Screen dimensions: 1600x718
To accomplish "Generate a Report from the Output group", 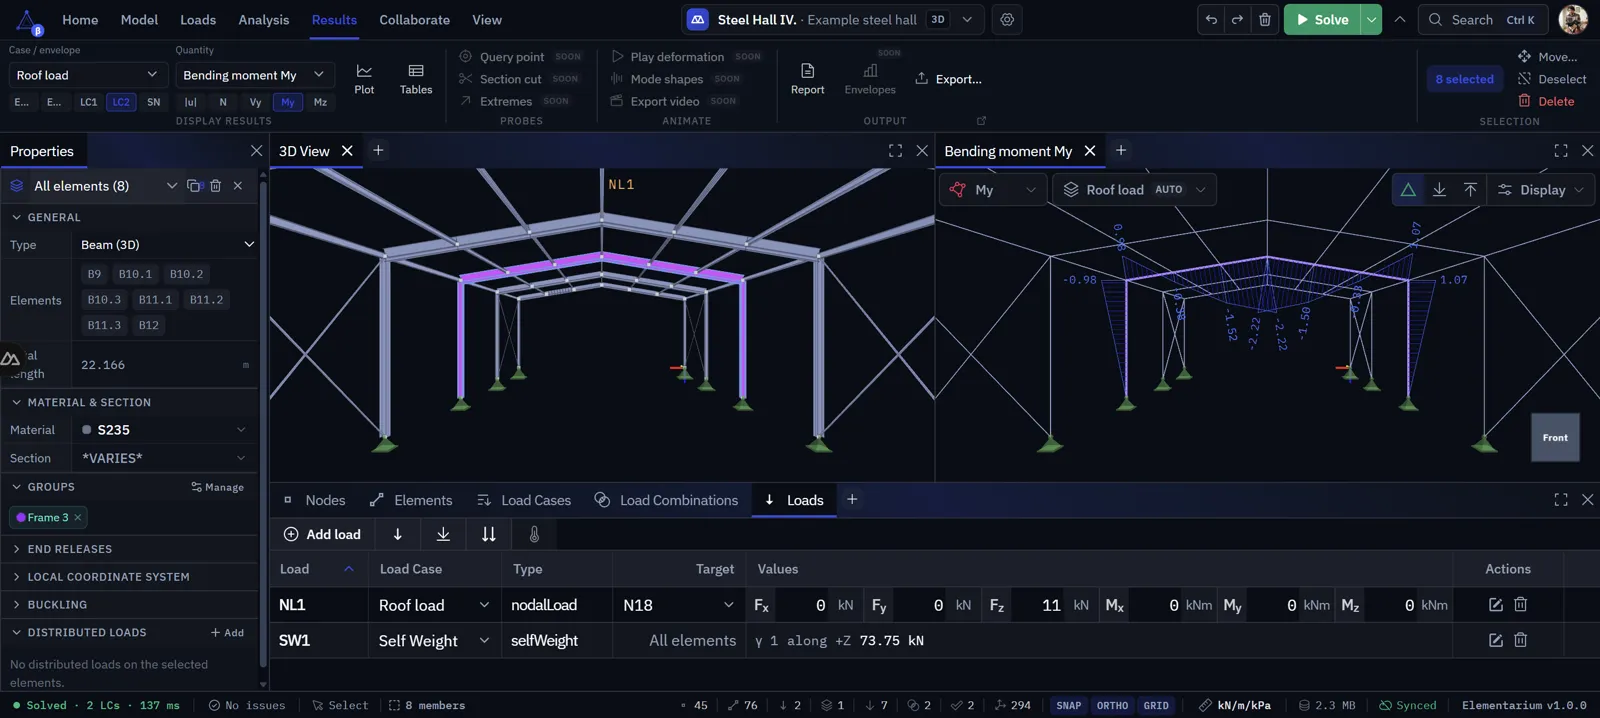I will coord(807,79).
